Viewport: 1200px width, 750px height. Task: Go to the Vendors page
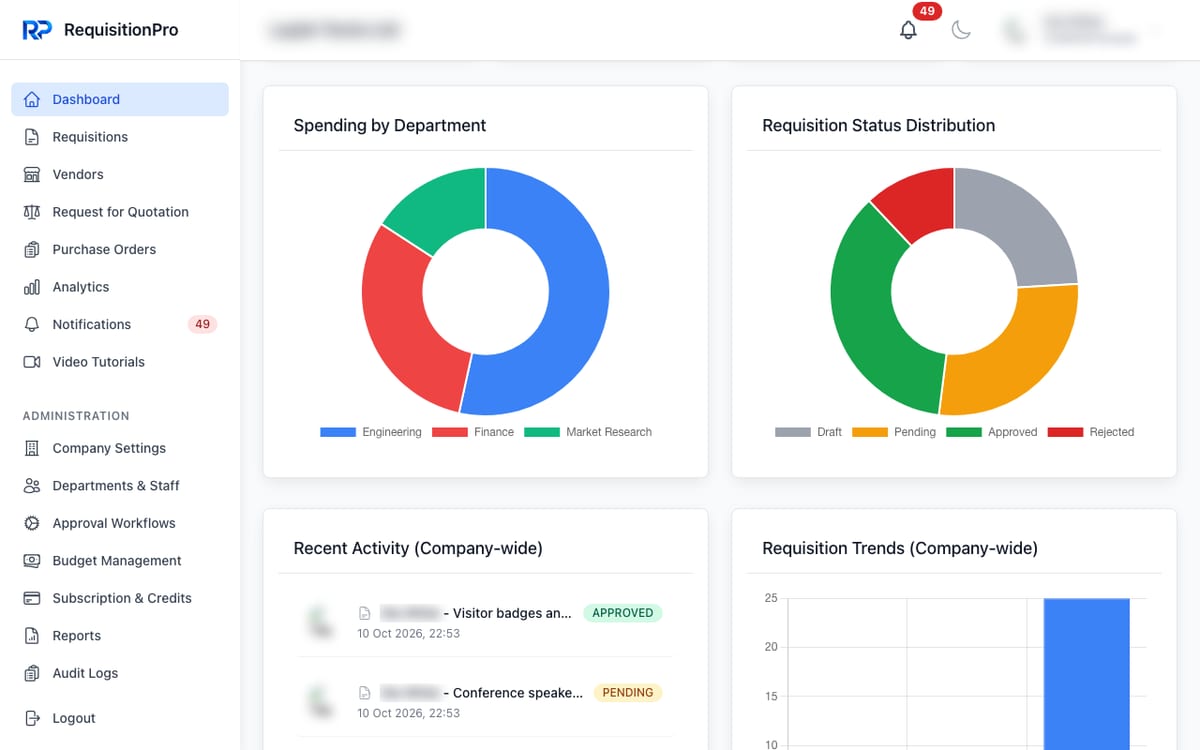[x=120, y=174]
